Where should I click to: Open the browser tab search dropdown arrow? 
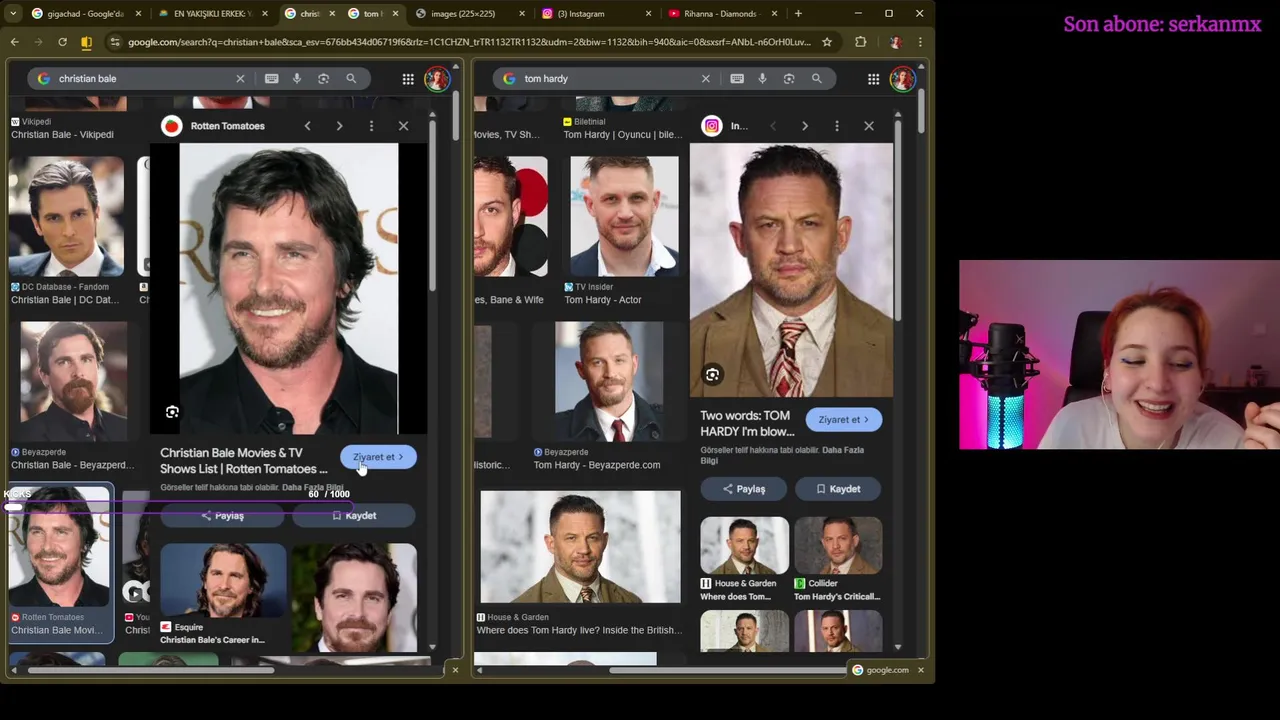tap(13, 13)
